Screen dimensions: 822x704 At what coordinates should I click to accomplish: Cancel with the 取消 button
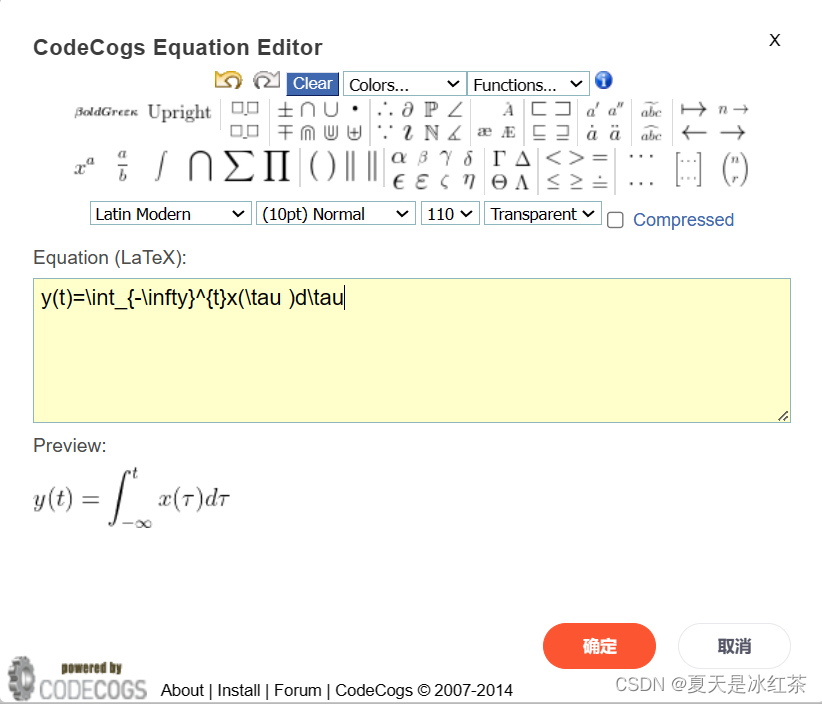coord(734,646)
